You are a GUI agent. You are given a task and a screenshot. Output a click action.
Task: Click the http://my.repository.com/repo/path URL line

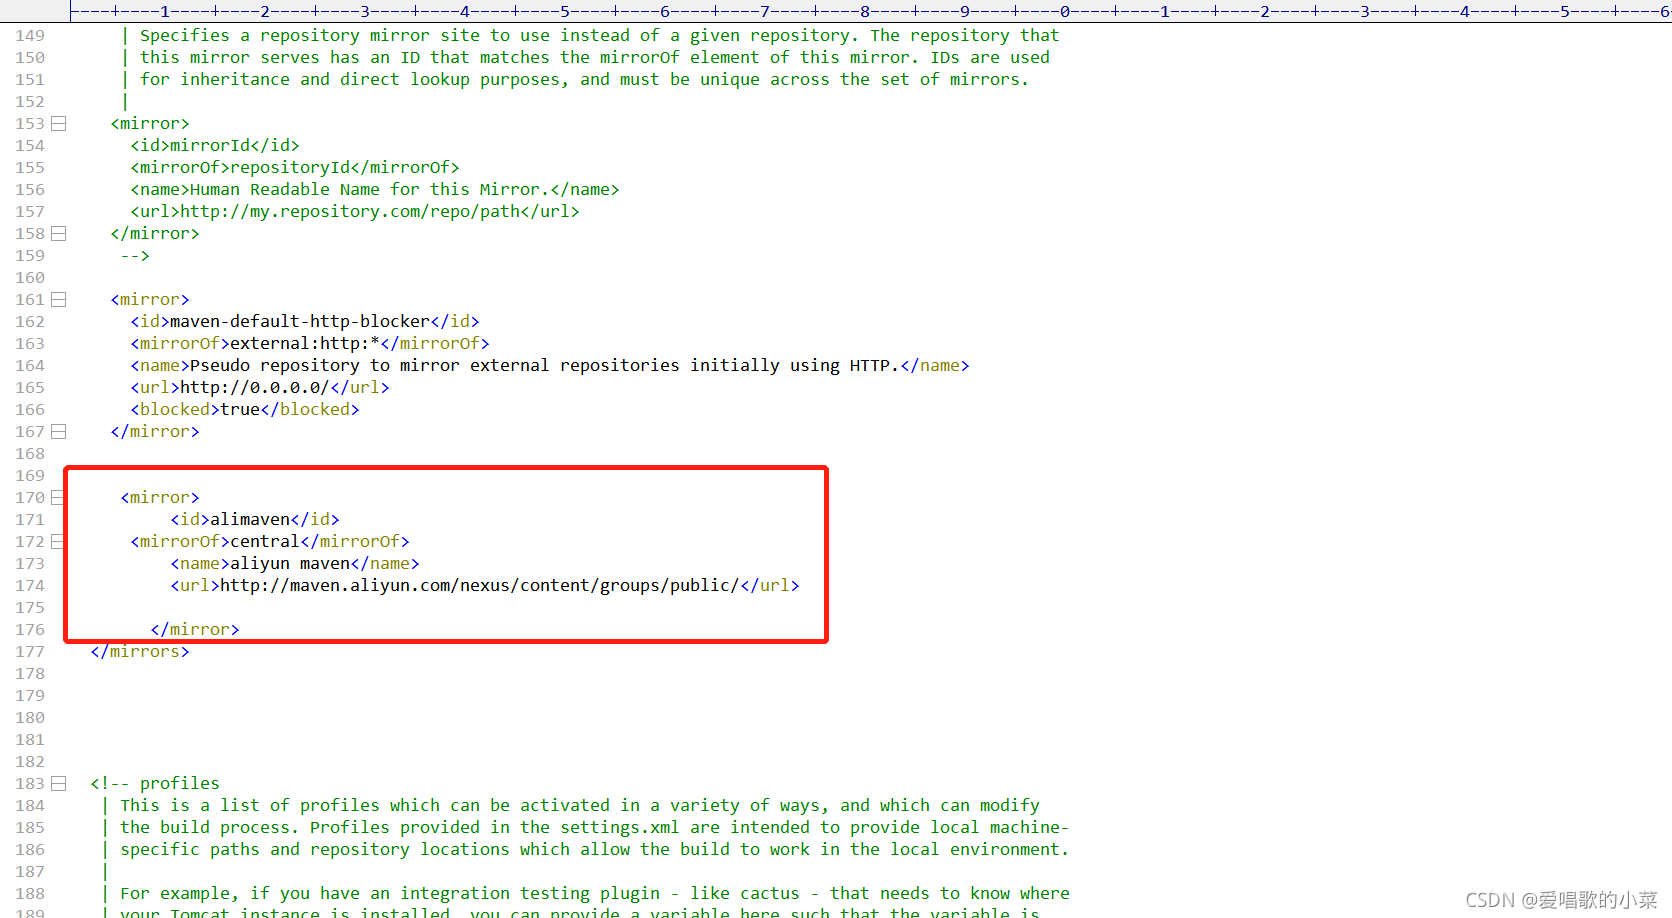[355, 212]
